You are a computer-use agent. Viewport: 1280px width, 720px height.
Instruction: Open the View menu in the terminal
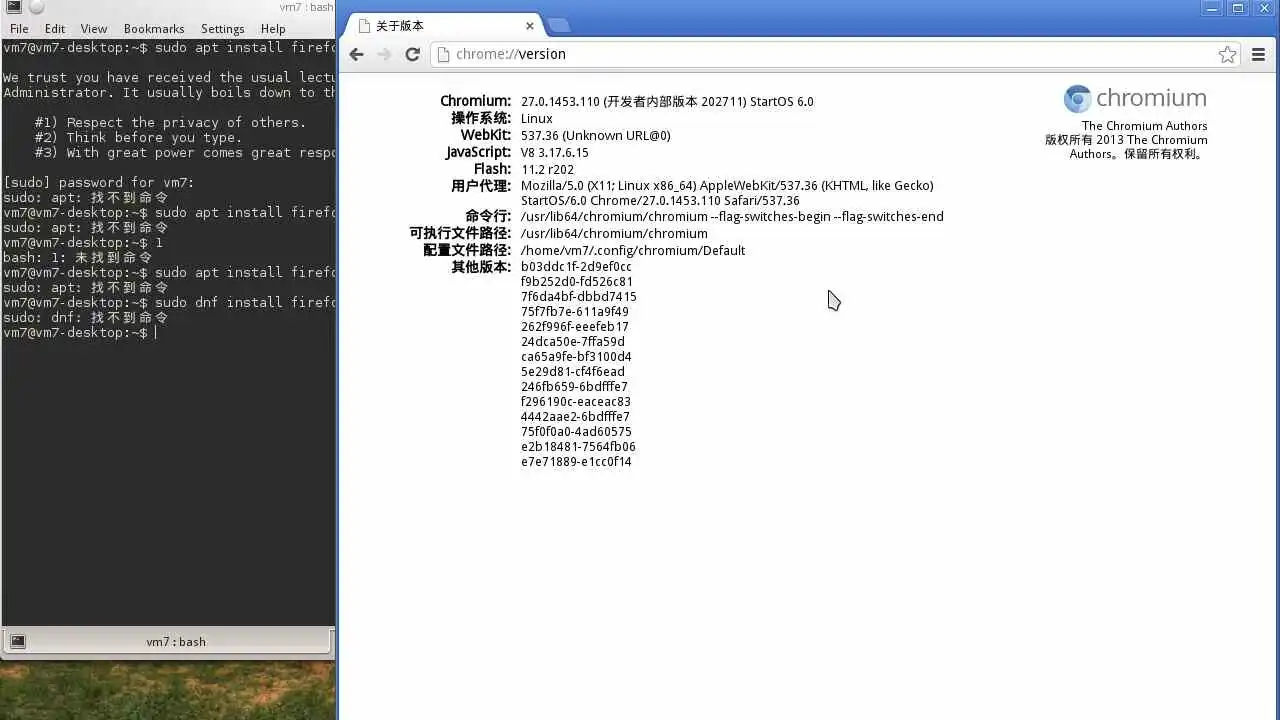[x=94, y=29]
